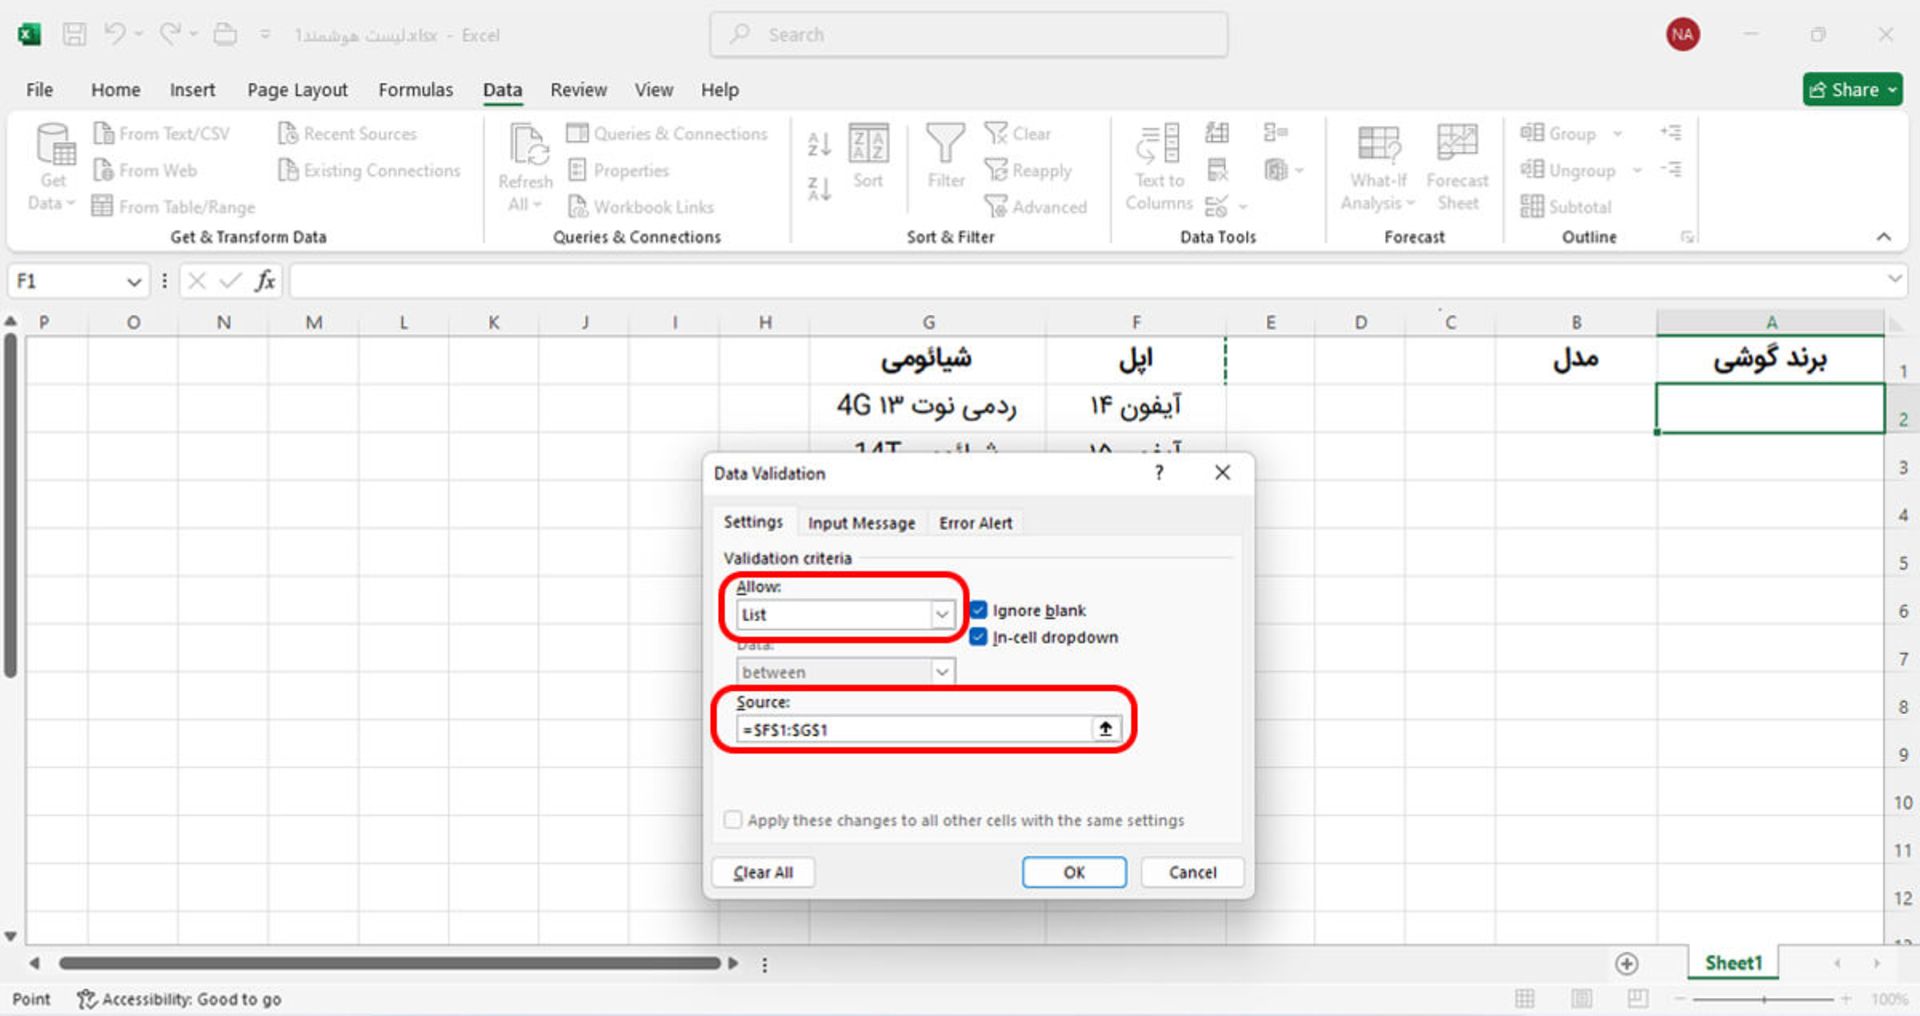The height and width of the screenshot is (1016, 1920).
Task: Choose From Text/CSV import
Action: (161, 133)
